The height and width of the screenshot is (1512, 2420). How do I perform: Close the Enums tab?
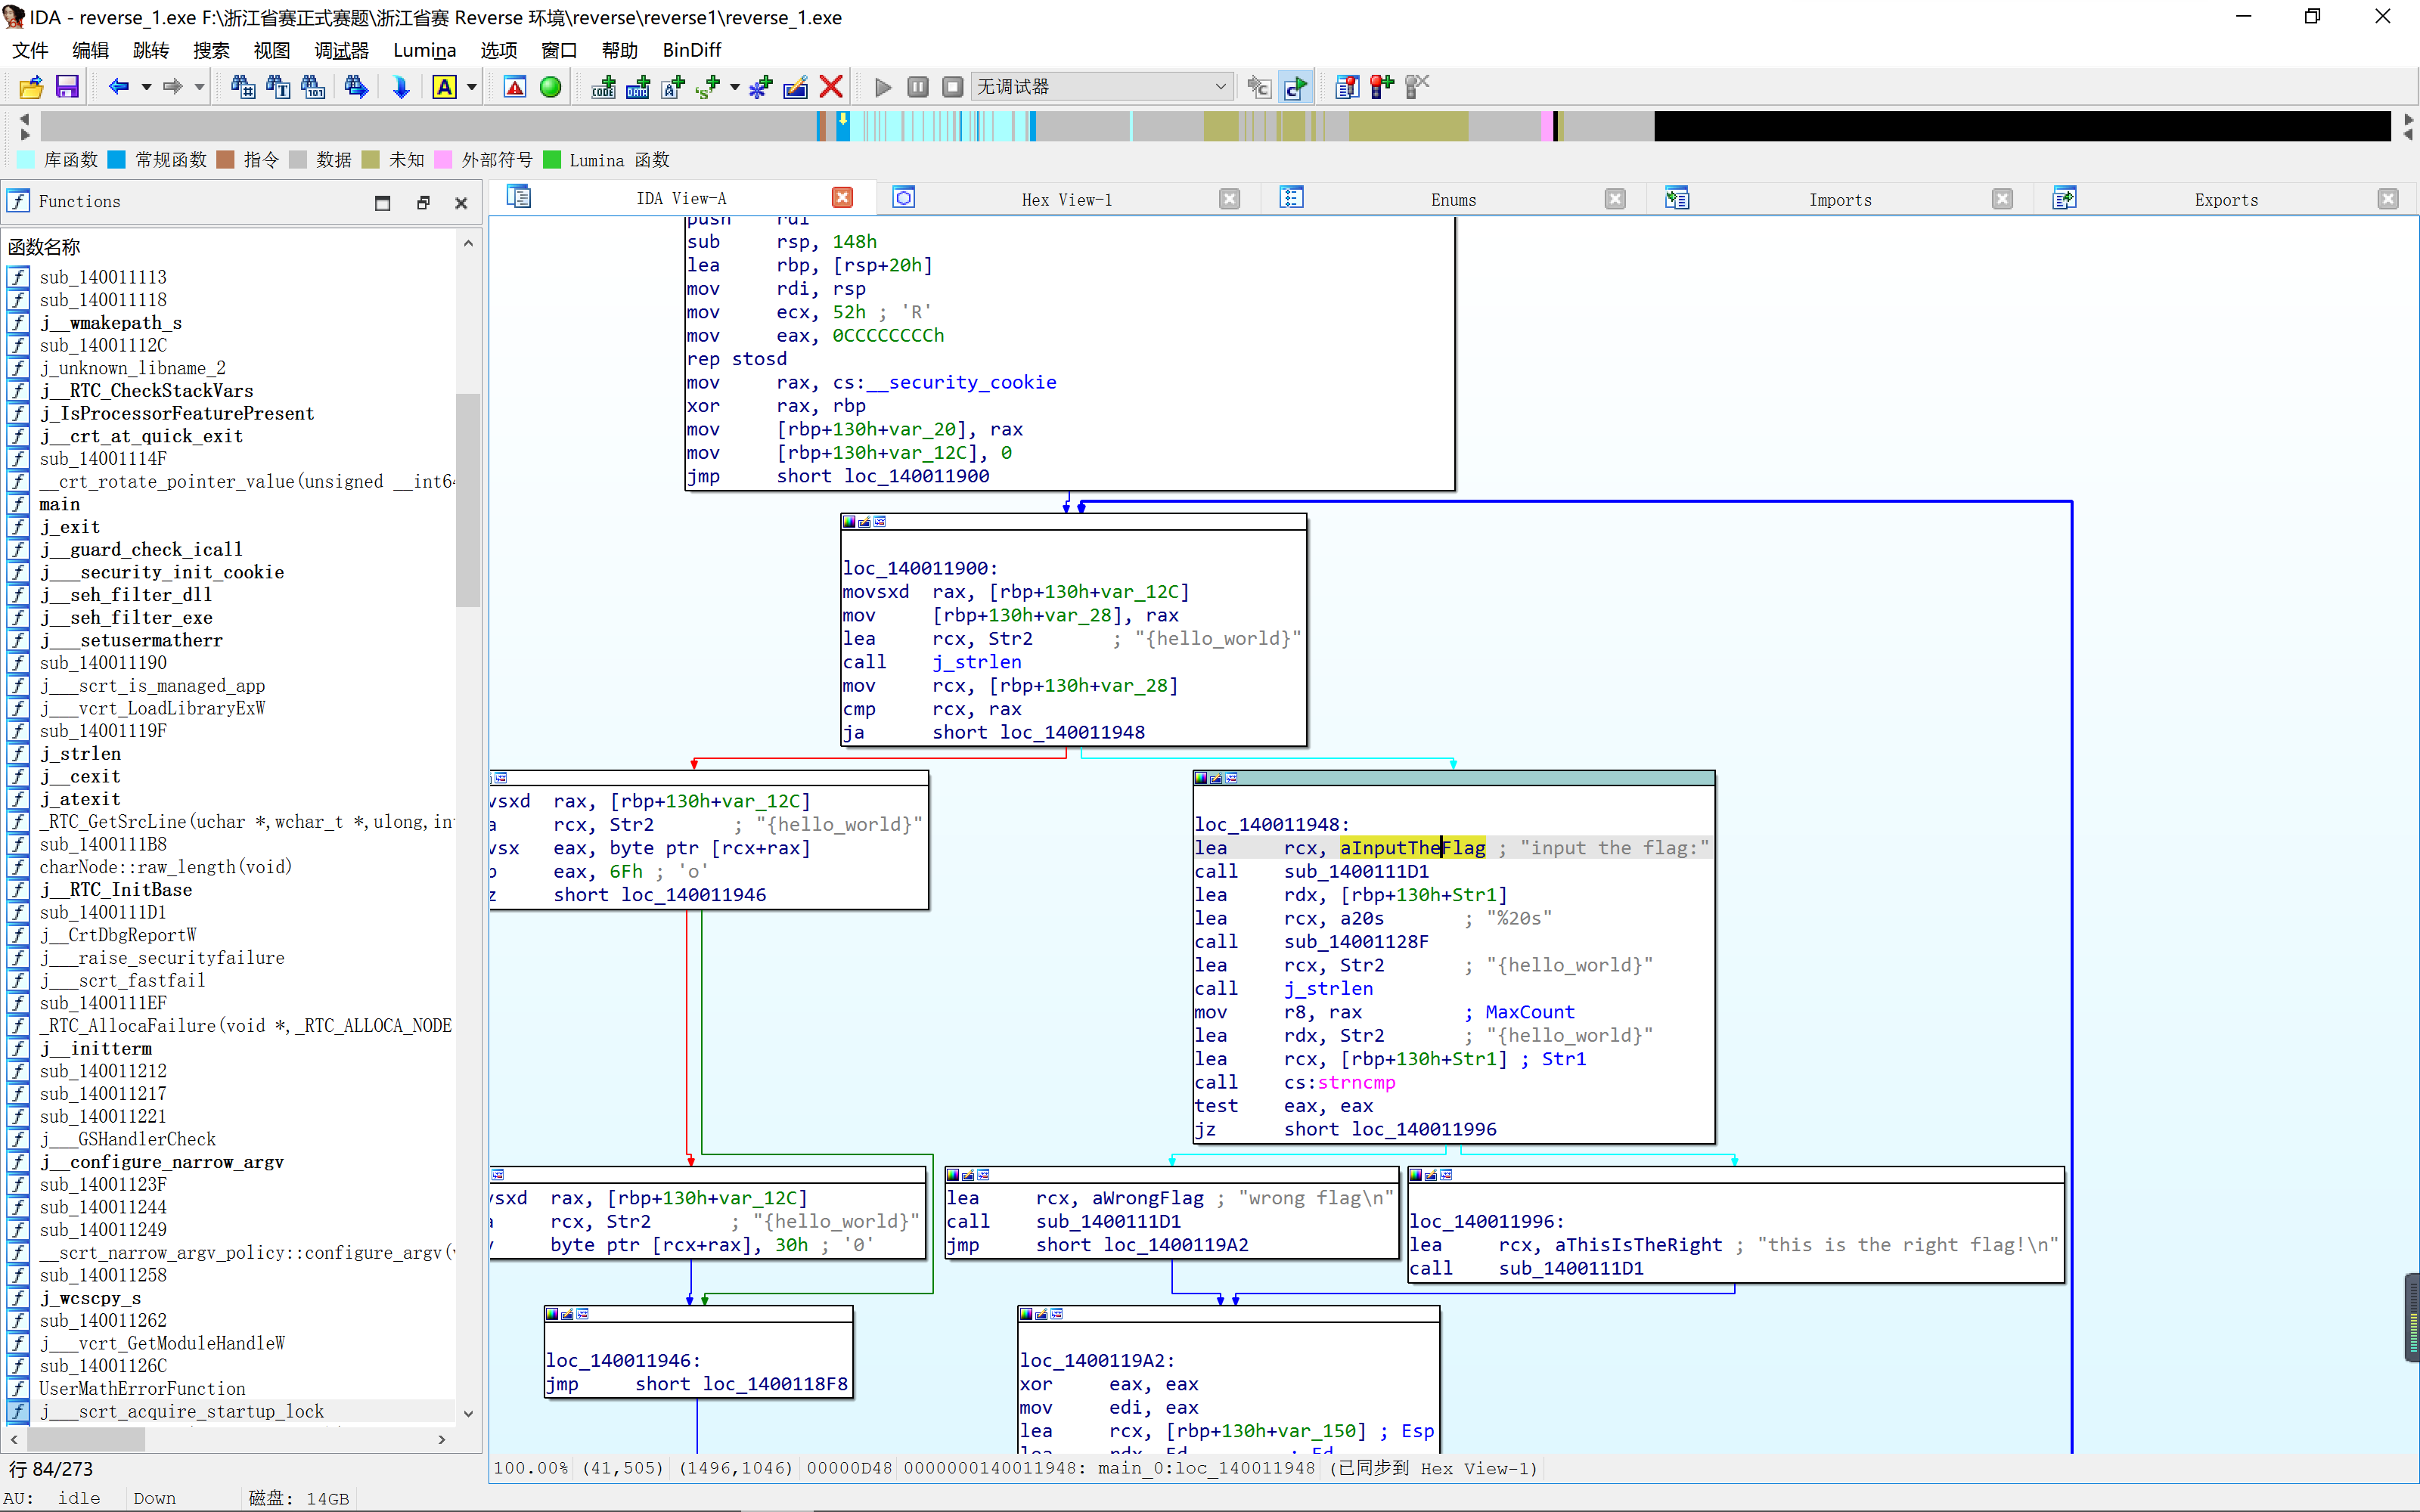[1615, 199]
